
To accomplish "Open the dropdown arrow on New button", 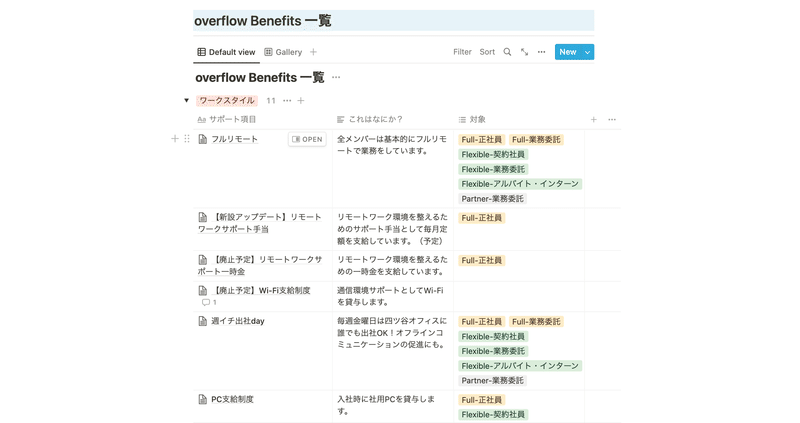I will tap(588, 52).
